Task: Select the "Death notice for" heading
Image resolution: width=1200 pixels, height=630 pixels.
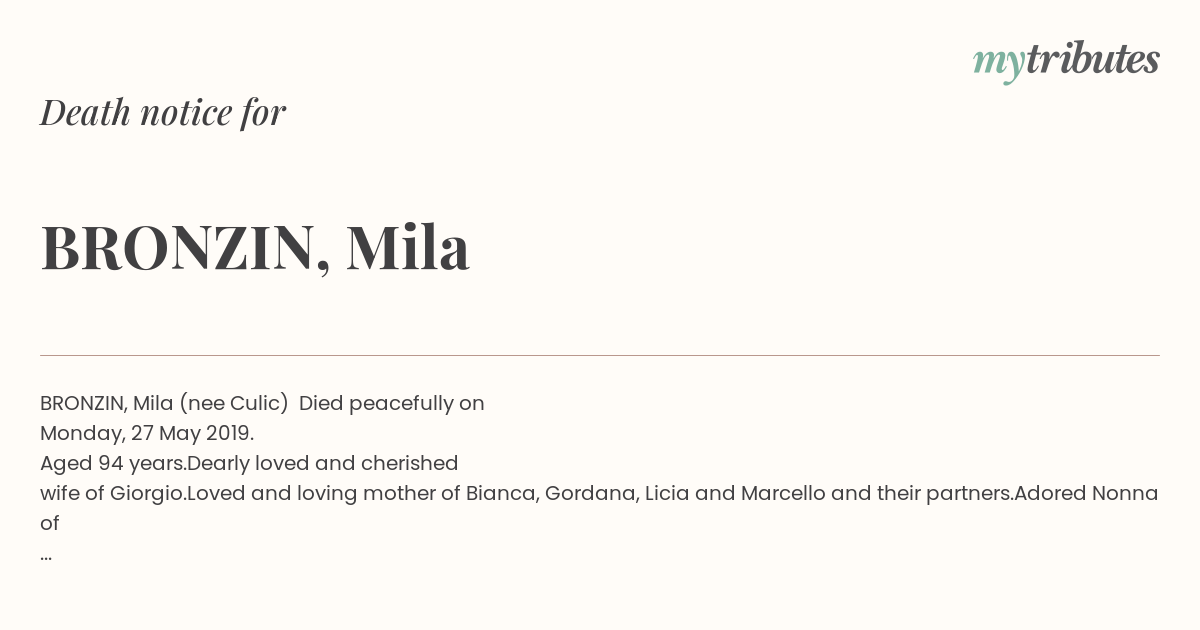Action: tap(163, 112)
